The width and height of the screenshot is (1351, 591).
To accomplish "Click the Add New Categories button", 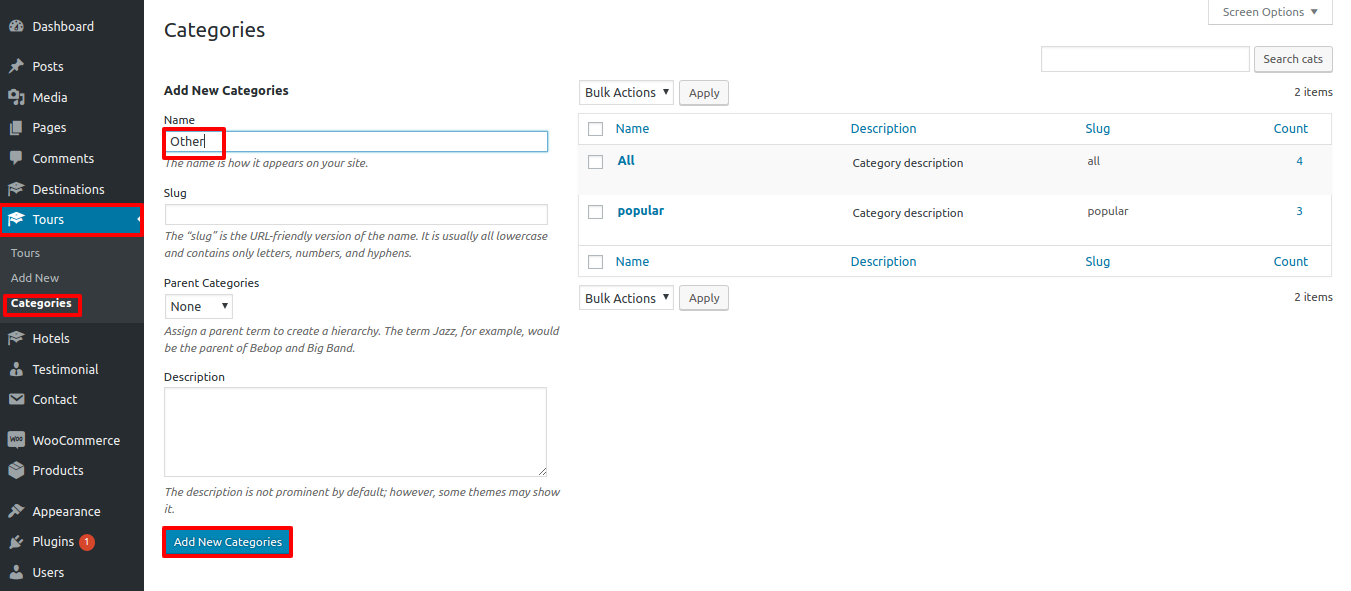I will point(228,542).
